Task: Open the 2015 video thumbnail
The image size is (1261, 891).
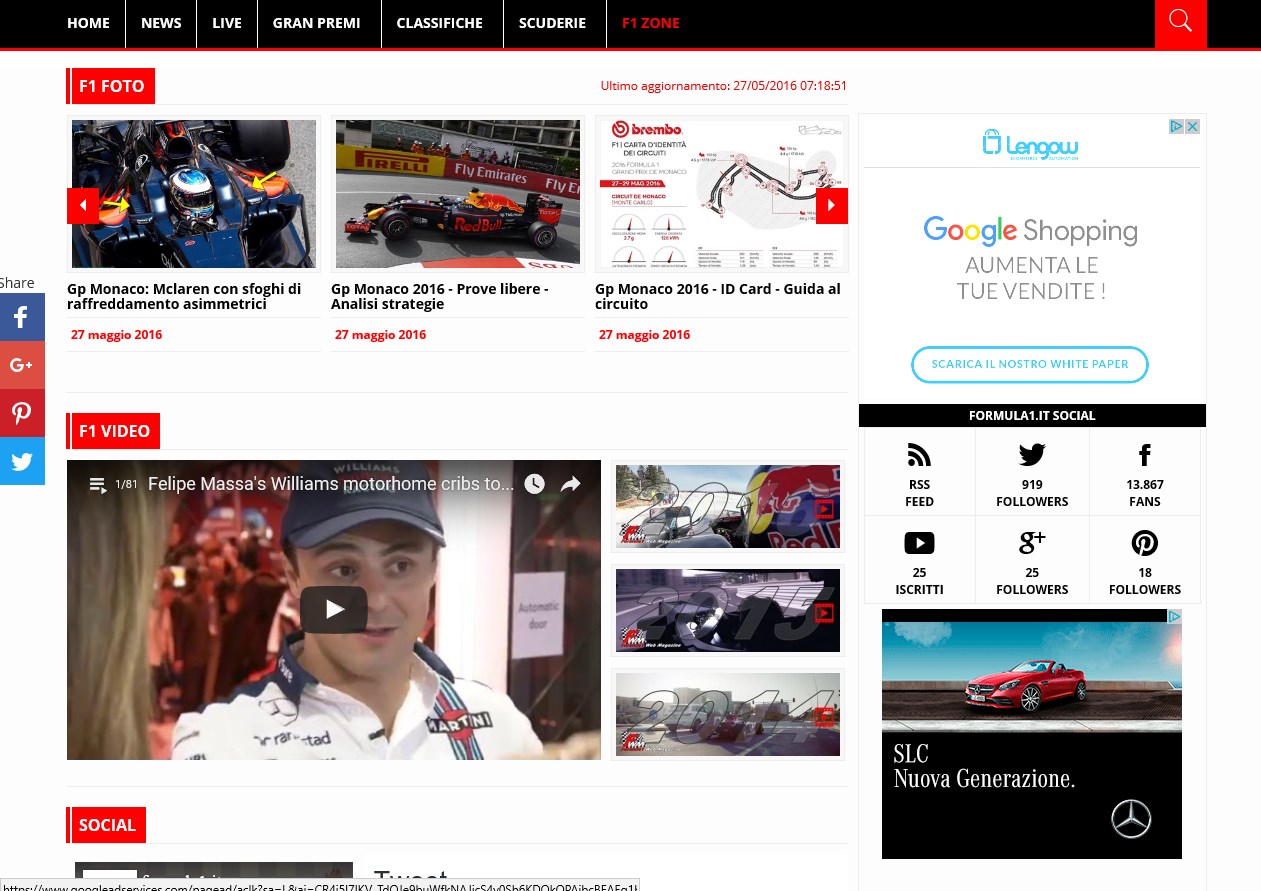Action: pos(728,610)
